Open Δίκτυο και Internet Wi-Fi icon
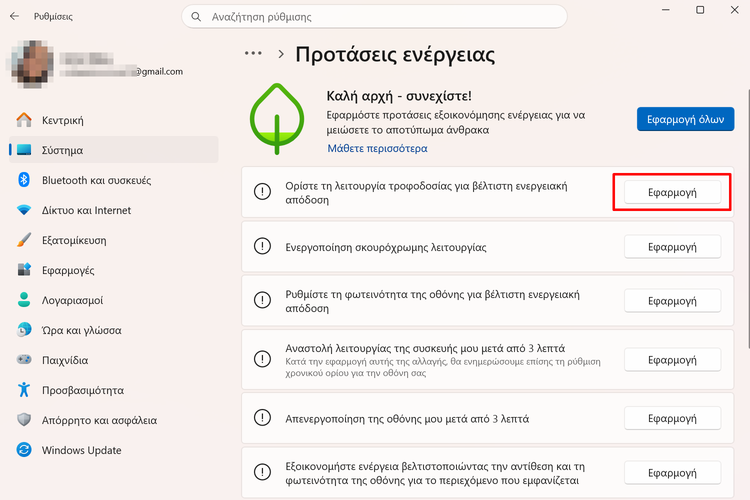 [25, 210]
